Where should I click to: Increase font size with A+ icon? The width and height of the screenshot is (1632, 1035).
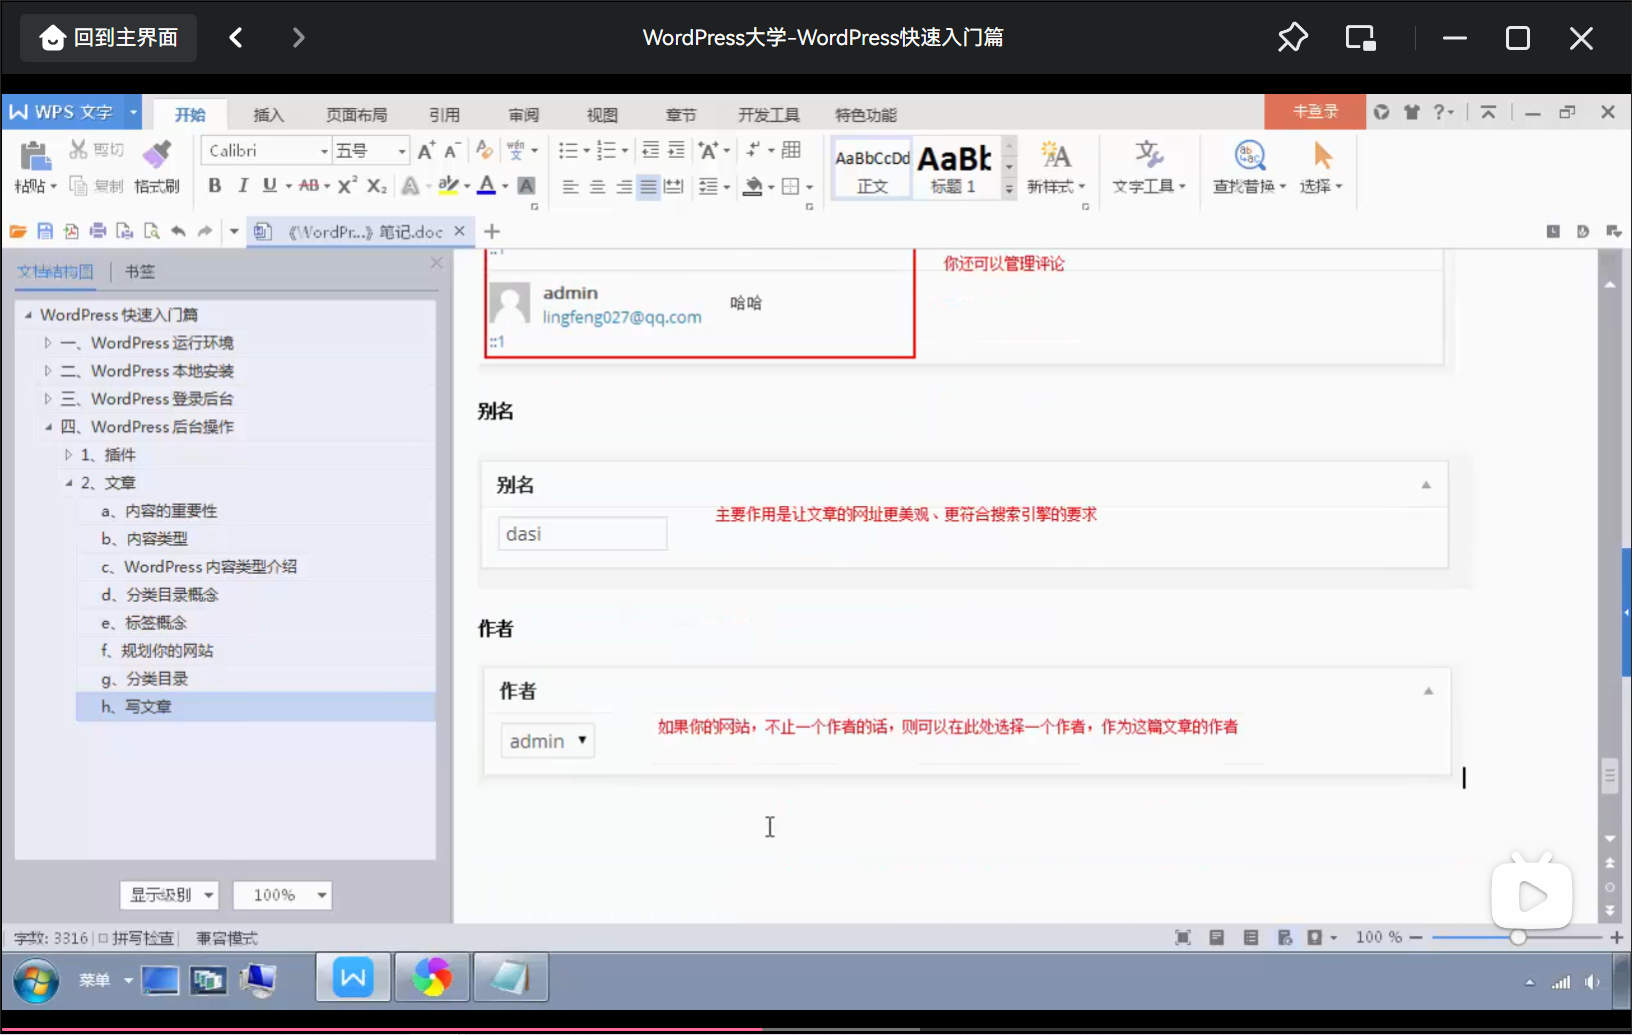pyautogui.click(x=426, y=150)
